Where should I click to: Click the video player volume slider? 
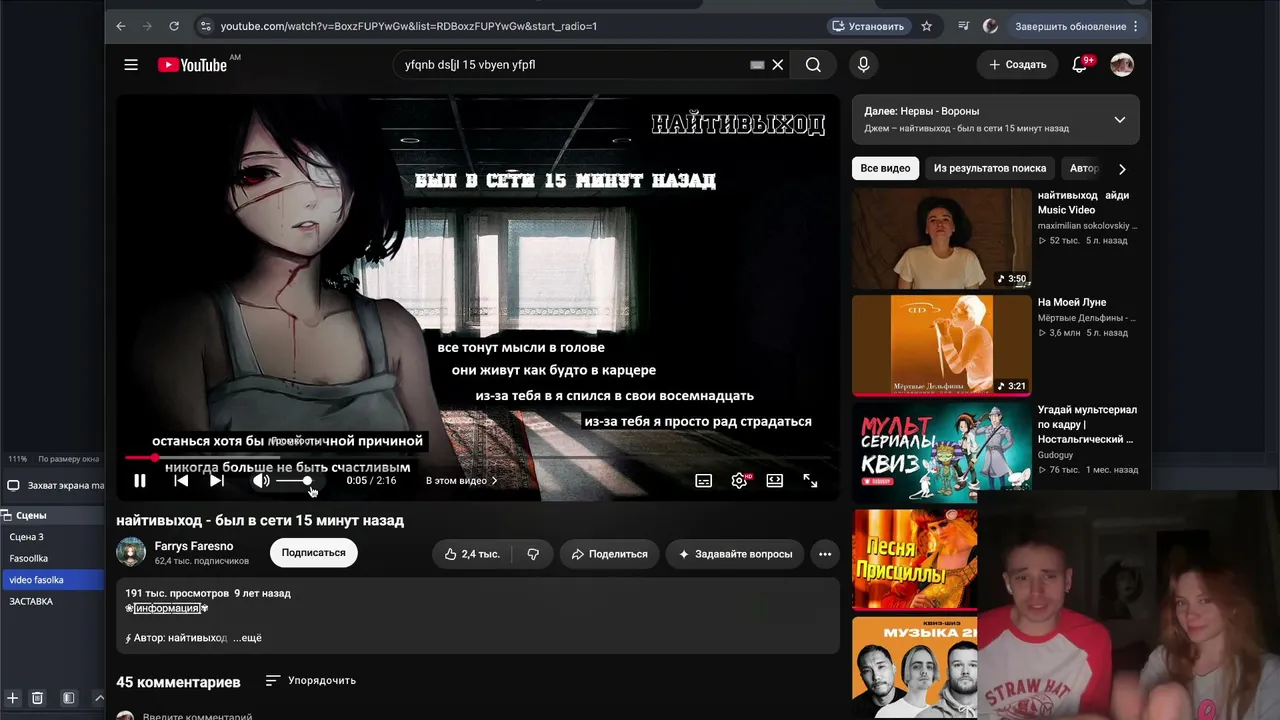point(293,481)
